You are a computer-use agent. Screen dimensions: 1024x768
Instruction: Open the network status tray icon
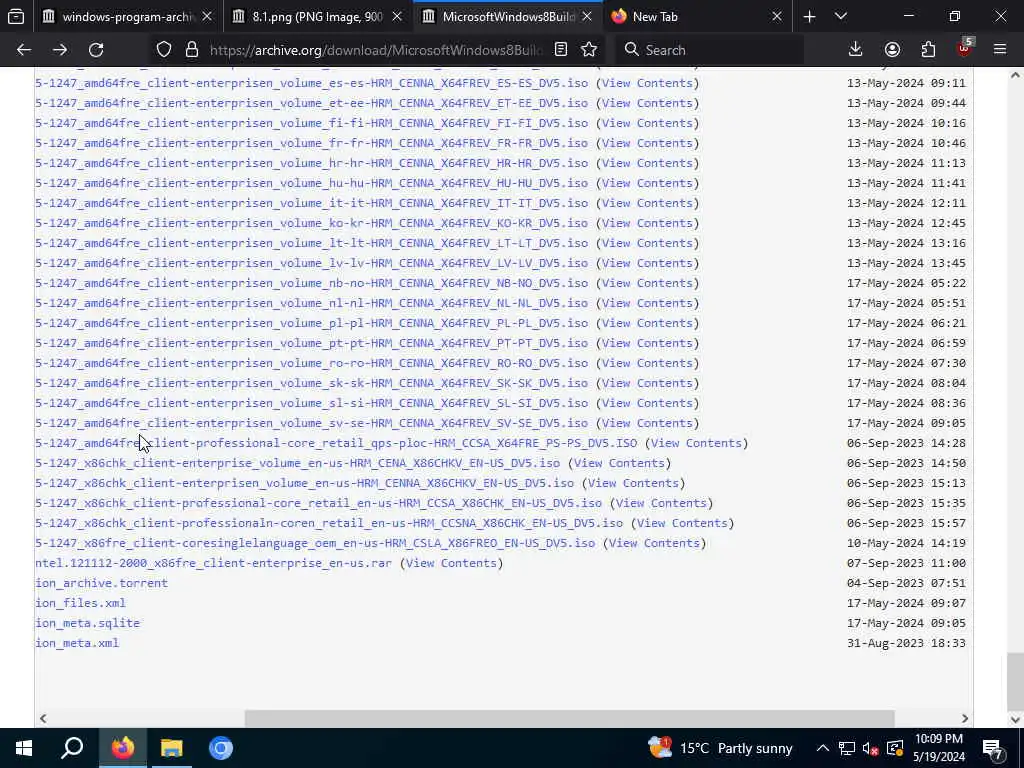[x=847, y=748]
